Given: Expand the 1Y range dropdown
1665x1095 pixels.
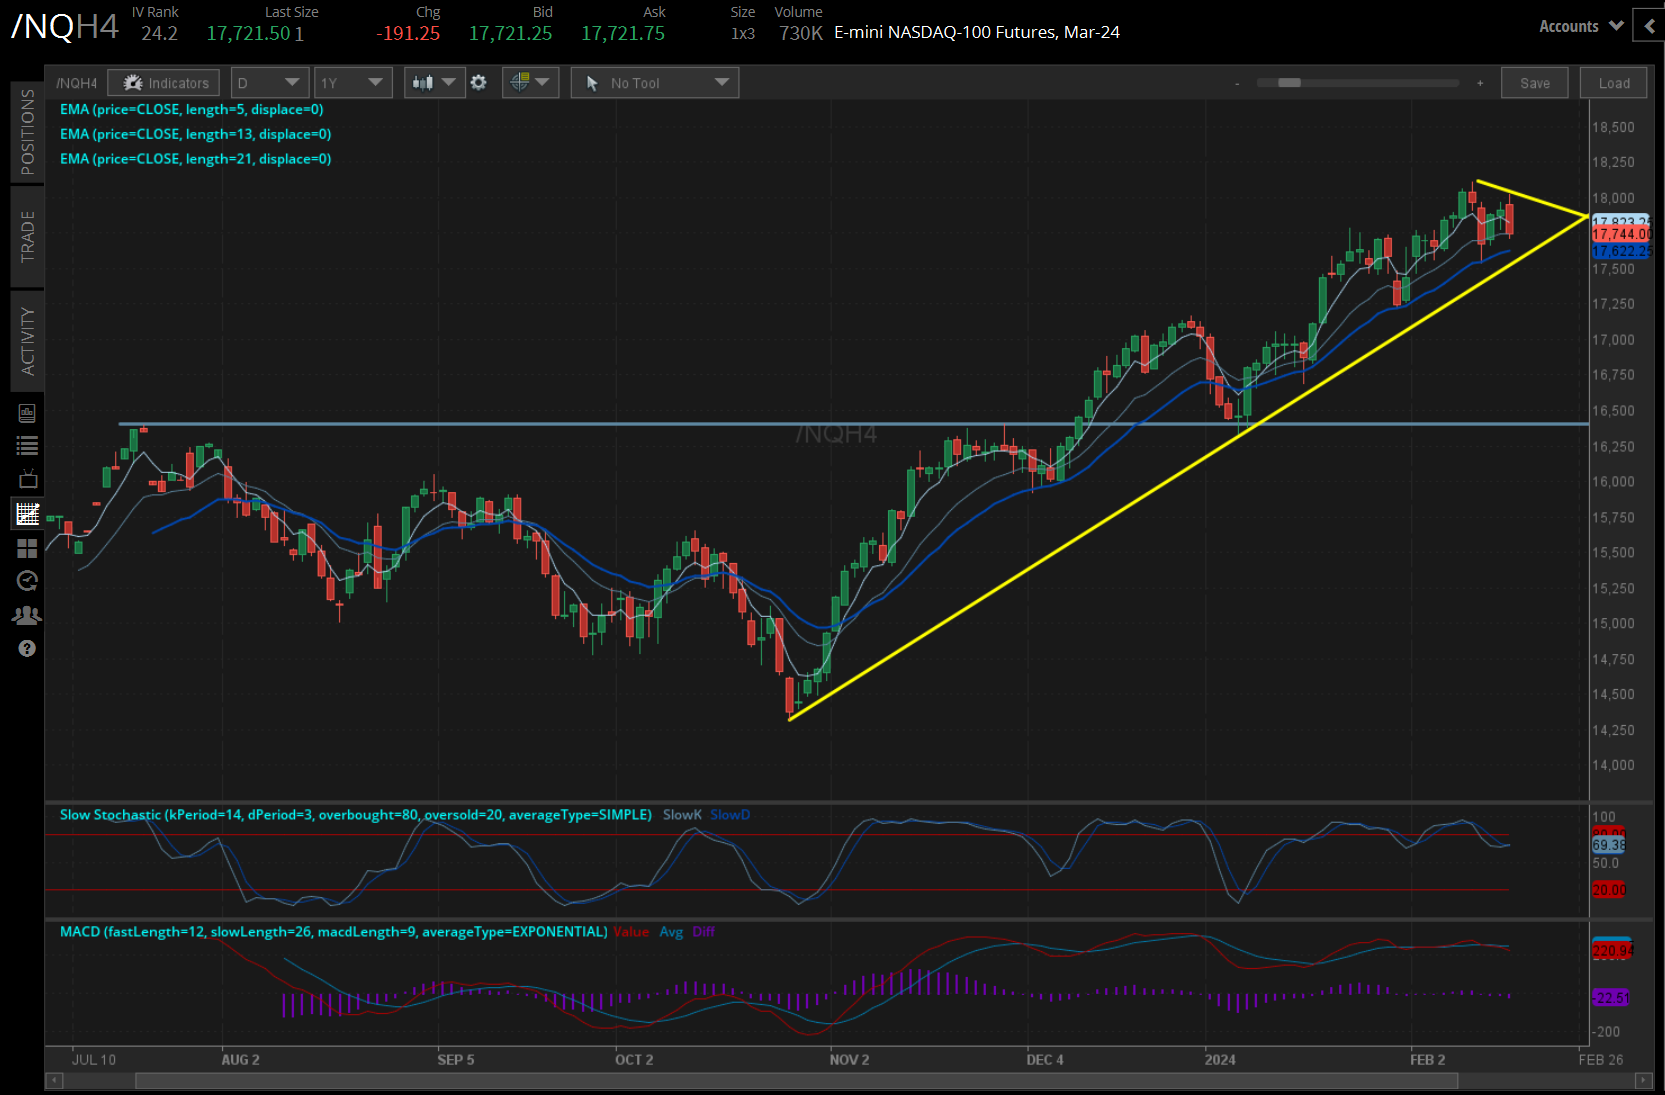Looking at the screenshot, I should [x=352, y=82].
